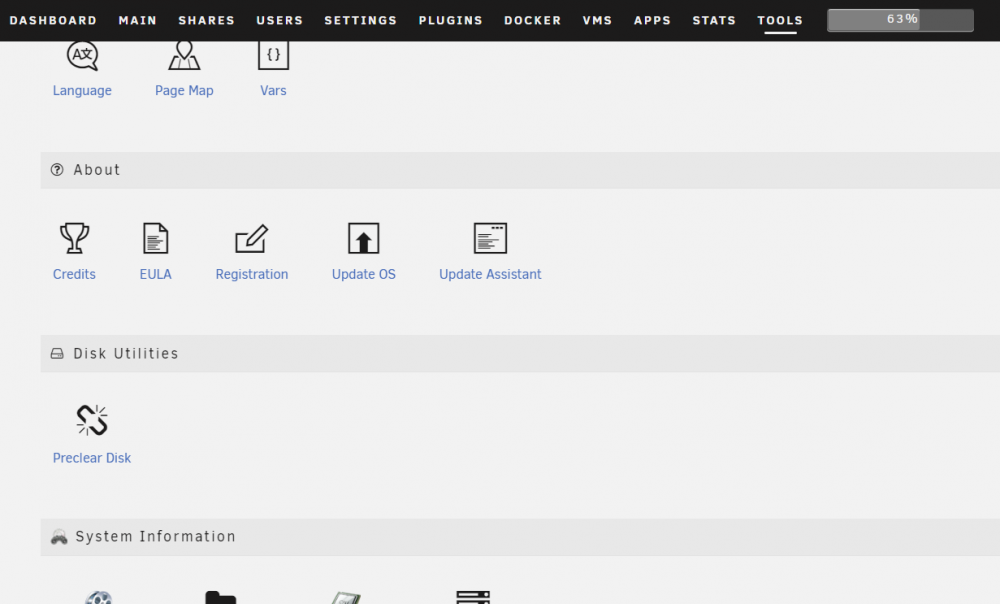Open the Docker tab
The width and height of the screenshot is (1000, 604).
tap(533, 20)
